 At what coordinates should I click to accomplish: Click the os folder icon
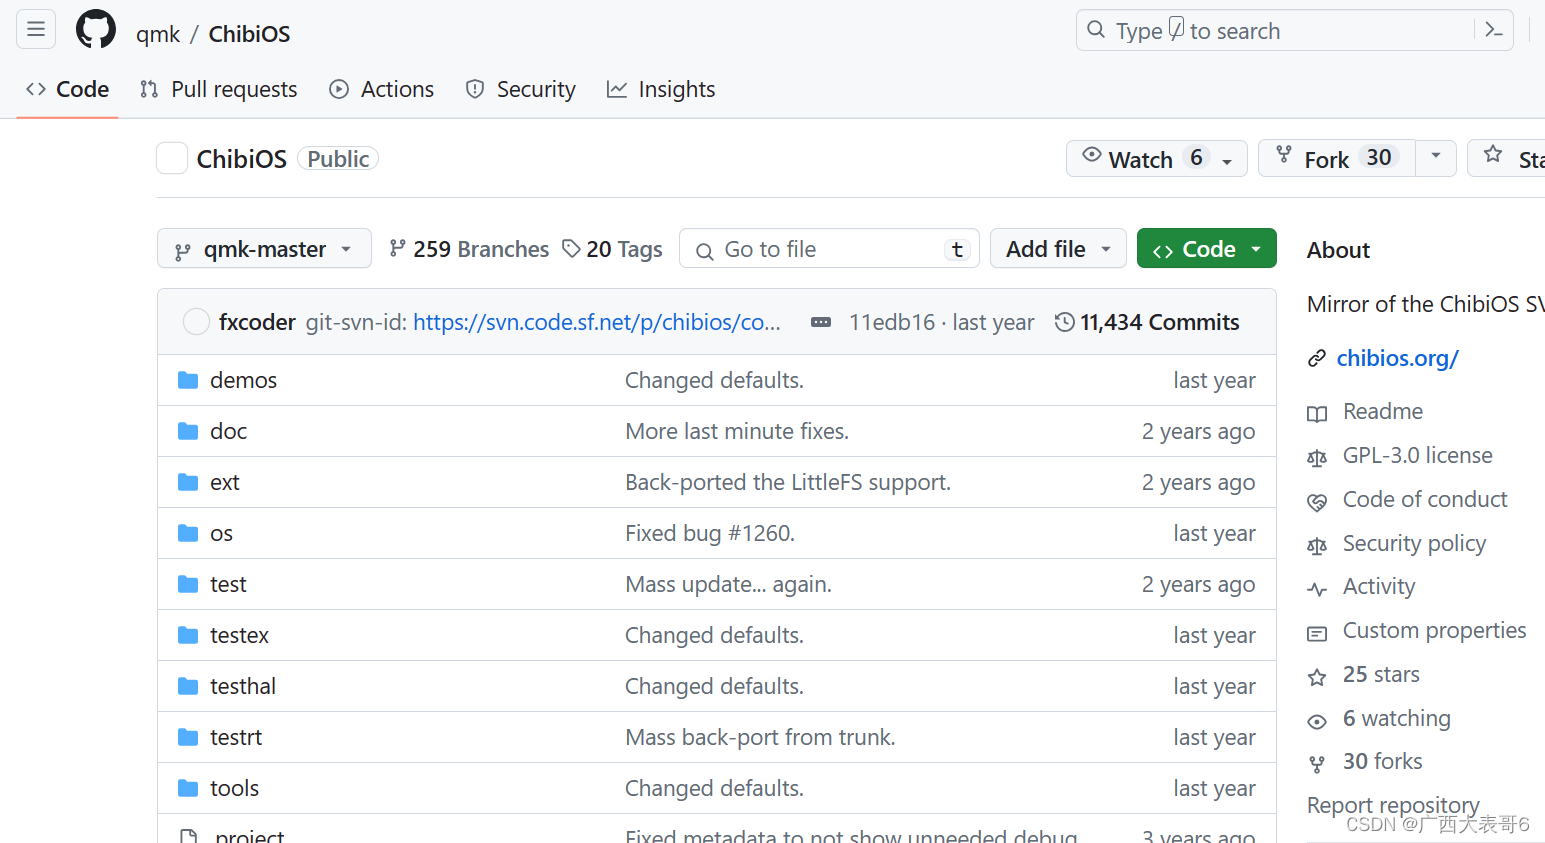(x=188, y=533)
